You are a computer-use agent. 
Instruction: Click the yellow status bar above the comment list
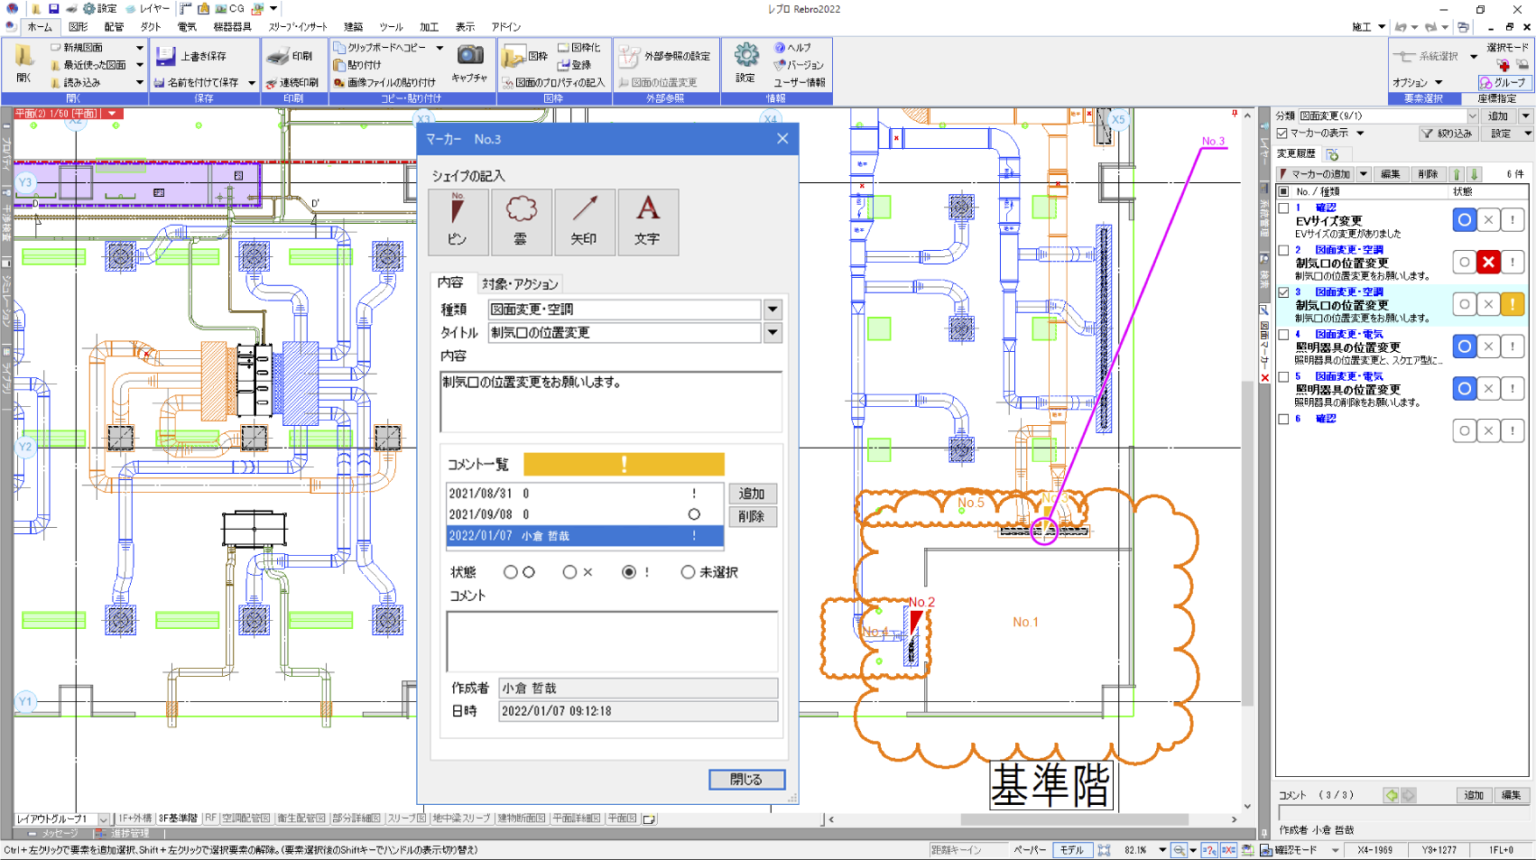coord(623,464)
